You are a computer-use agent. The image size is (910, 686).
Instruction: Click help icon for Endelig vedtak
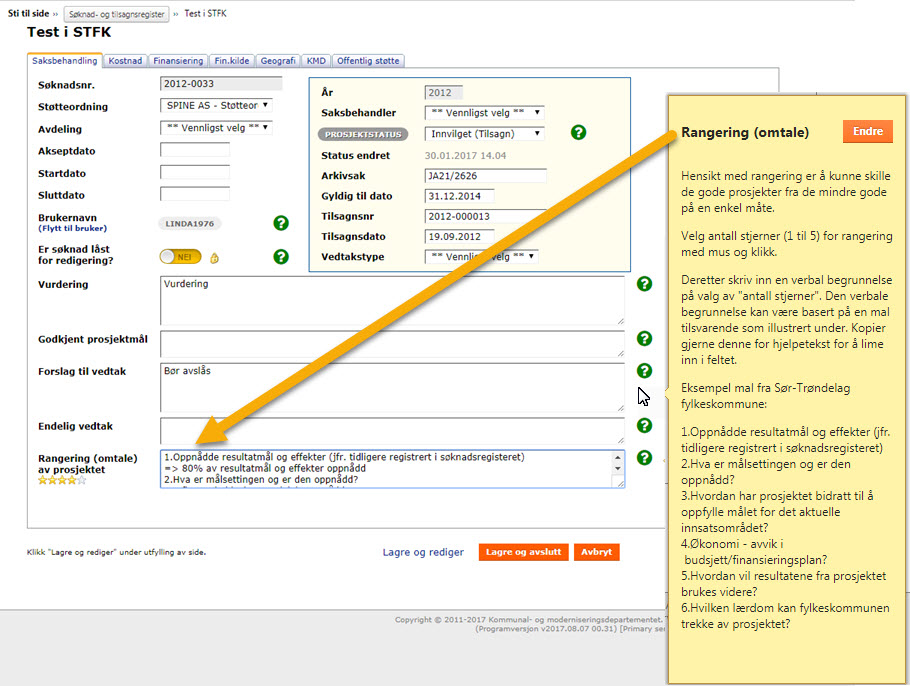pyautogui.click(x=644, y=425)
